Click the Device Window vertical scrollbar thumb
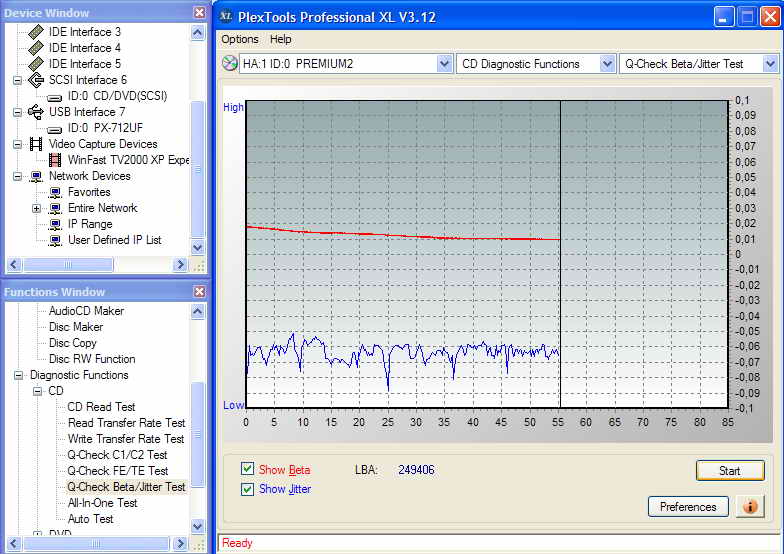This screenshot has width=784, height=554. [x=198, y=170]
